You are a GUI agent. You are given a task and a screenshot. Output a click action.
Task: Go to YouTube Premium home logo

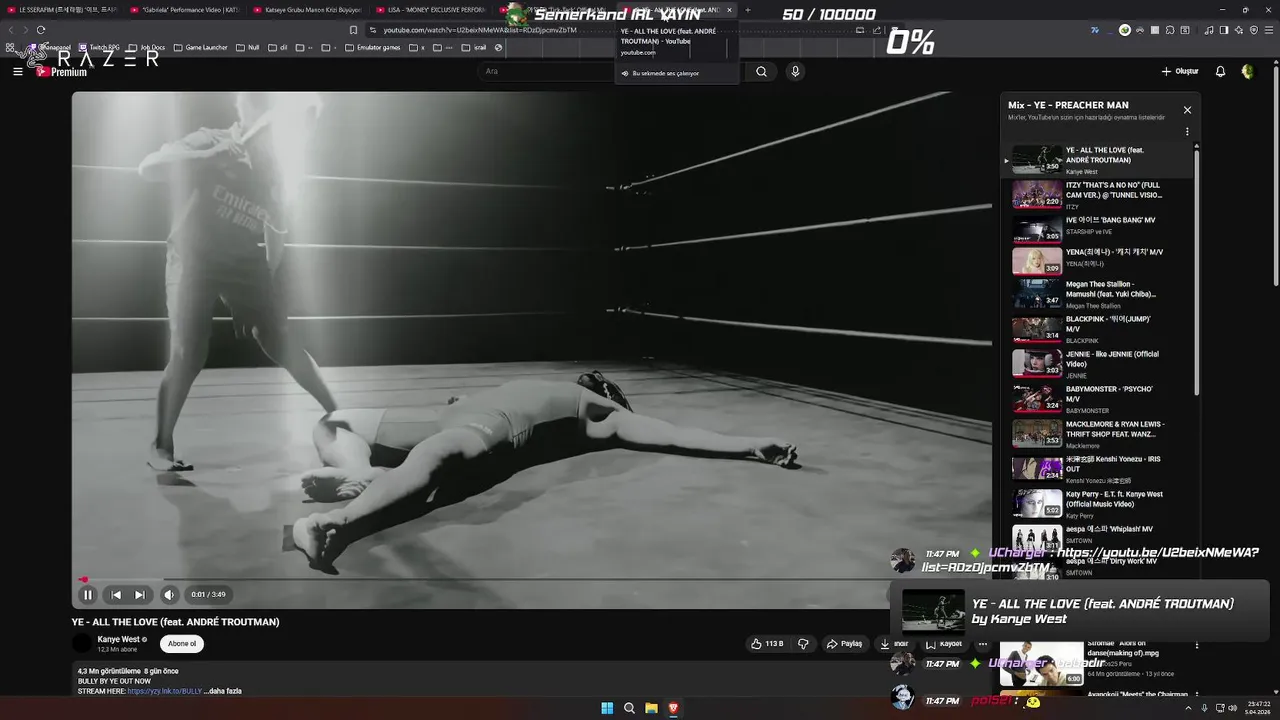(x=62, y=72)
